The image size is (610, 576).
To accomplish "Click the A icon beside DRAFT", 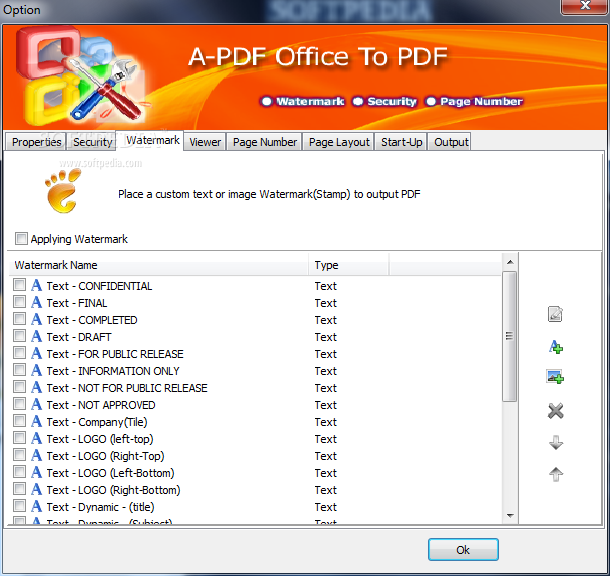I will coord(36,336).
